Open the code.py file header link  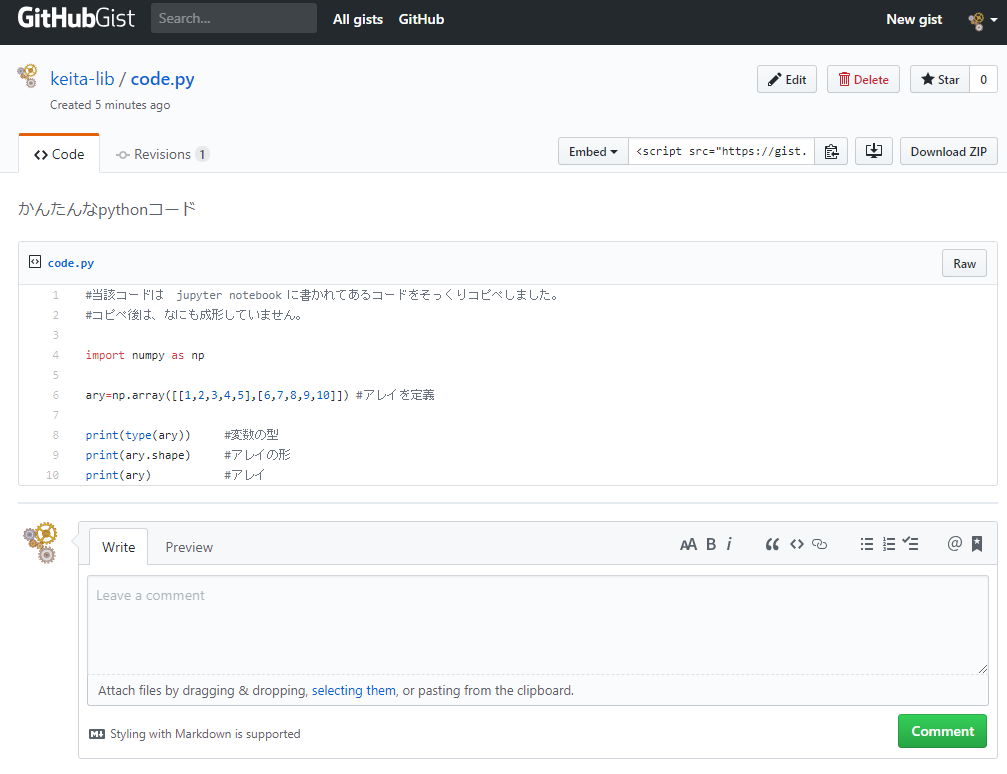pos(71,263)
